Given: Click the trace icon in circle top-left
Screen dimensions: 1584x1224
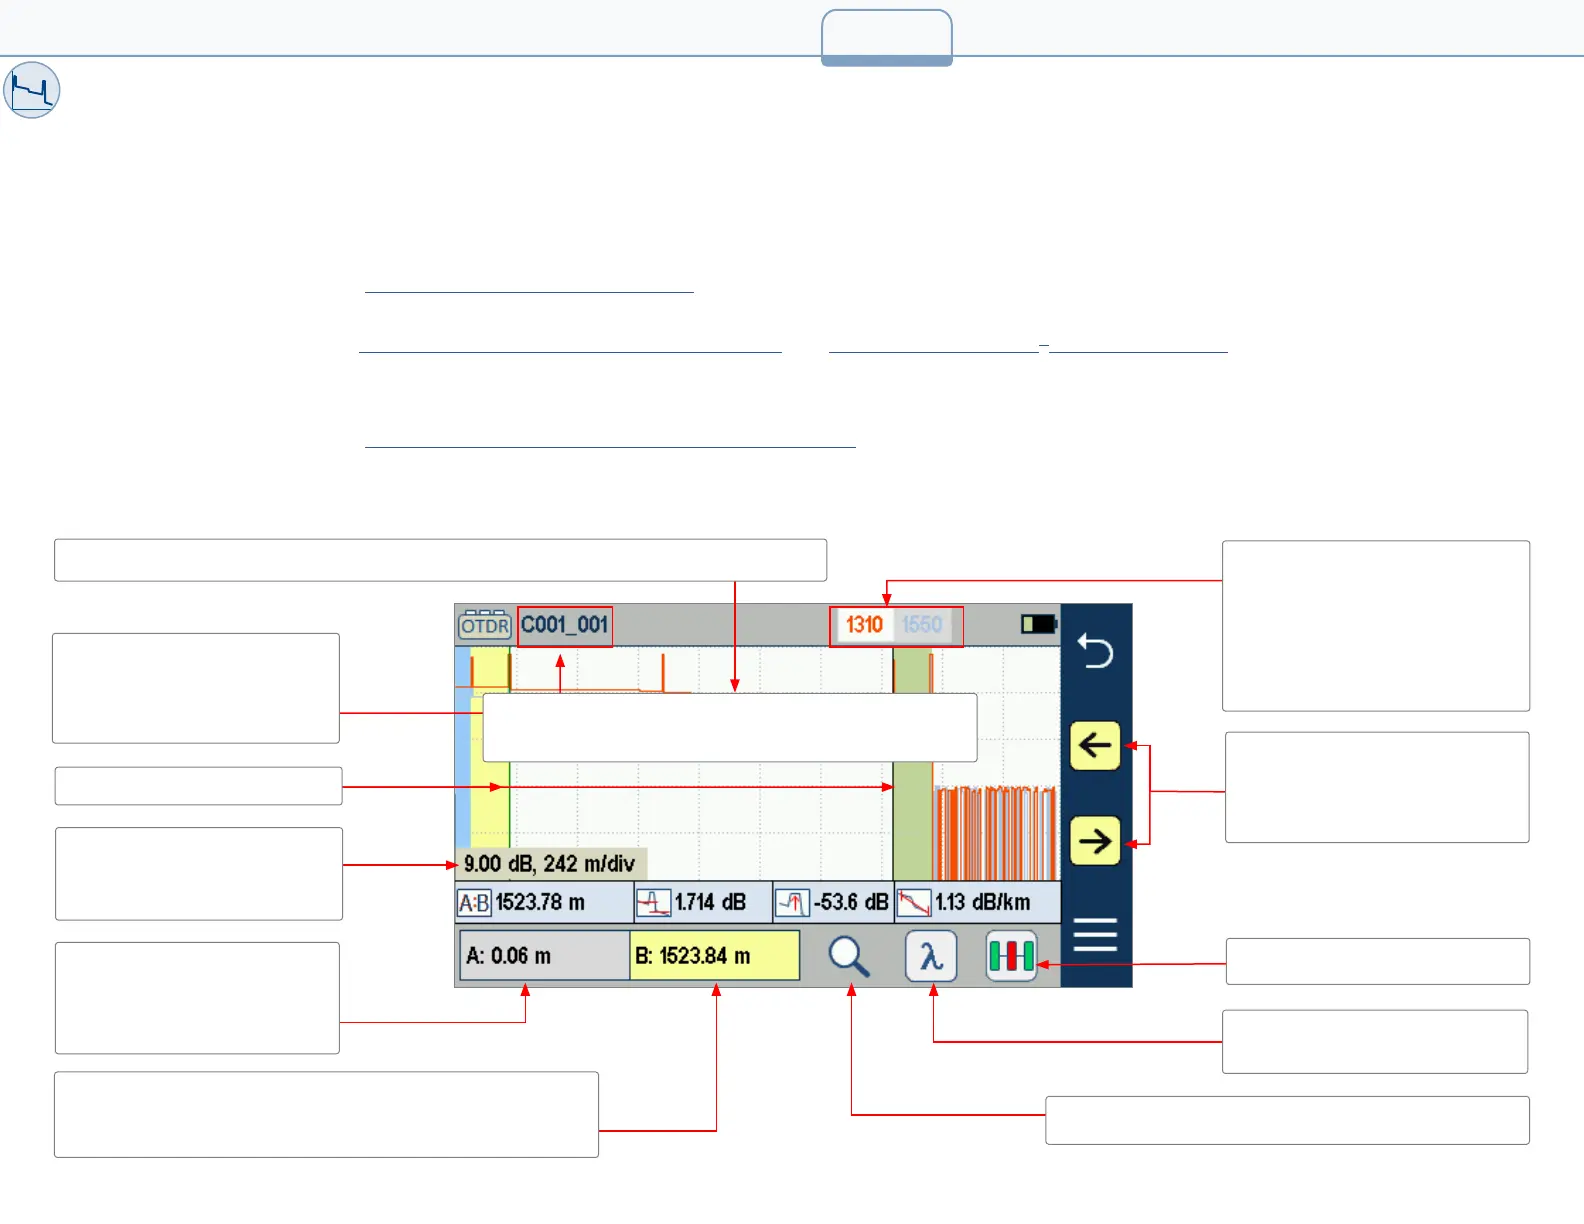Looking at the screenshot, I should click(32, 90).
